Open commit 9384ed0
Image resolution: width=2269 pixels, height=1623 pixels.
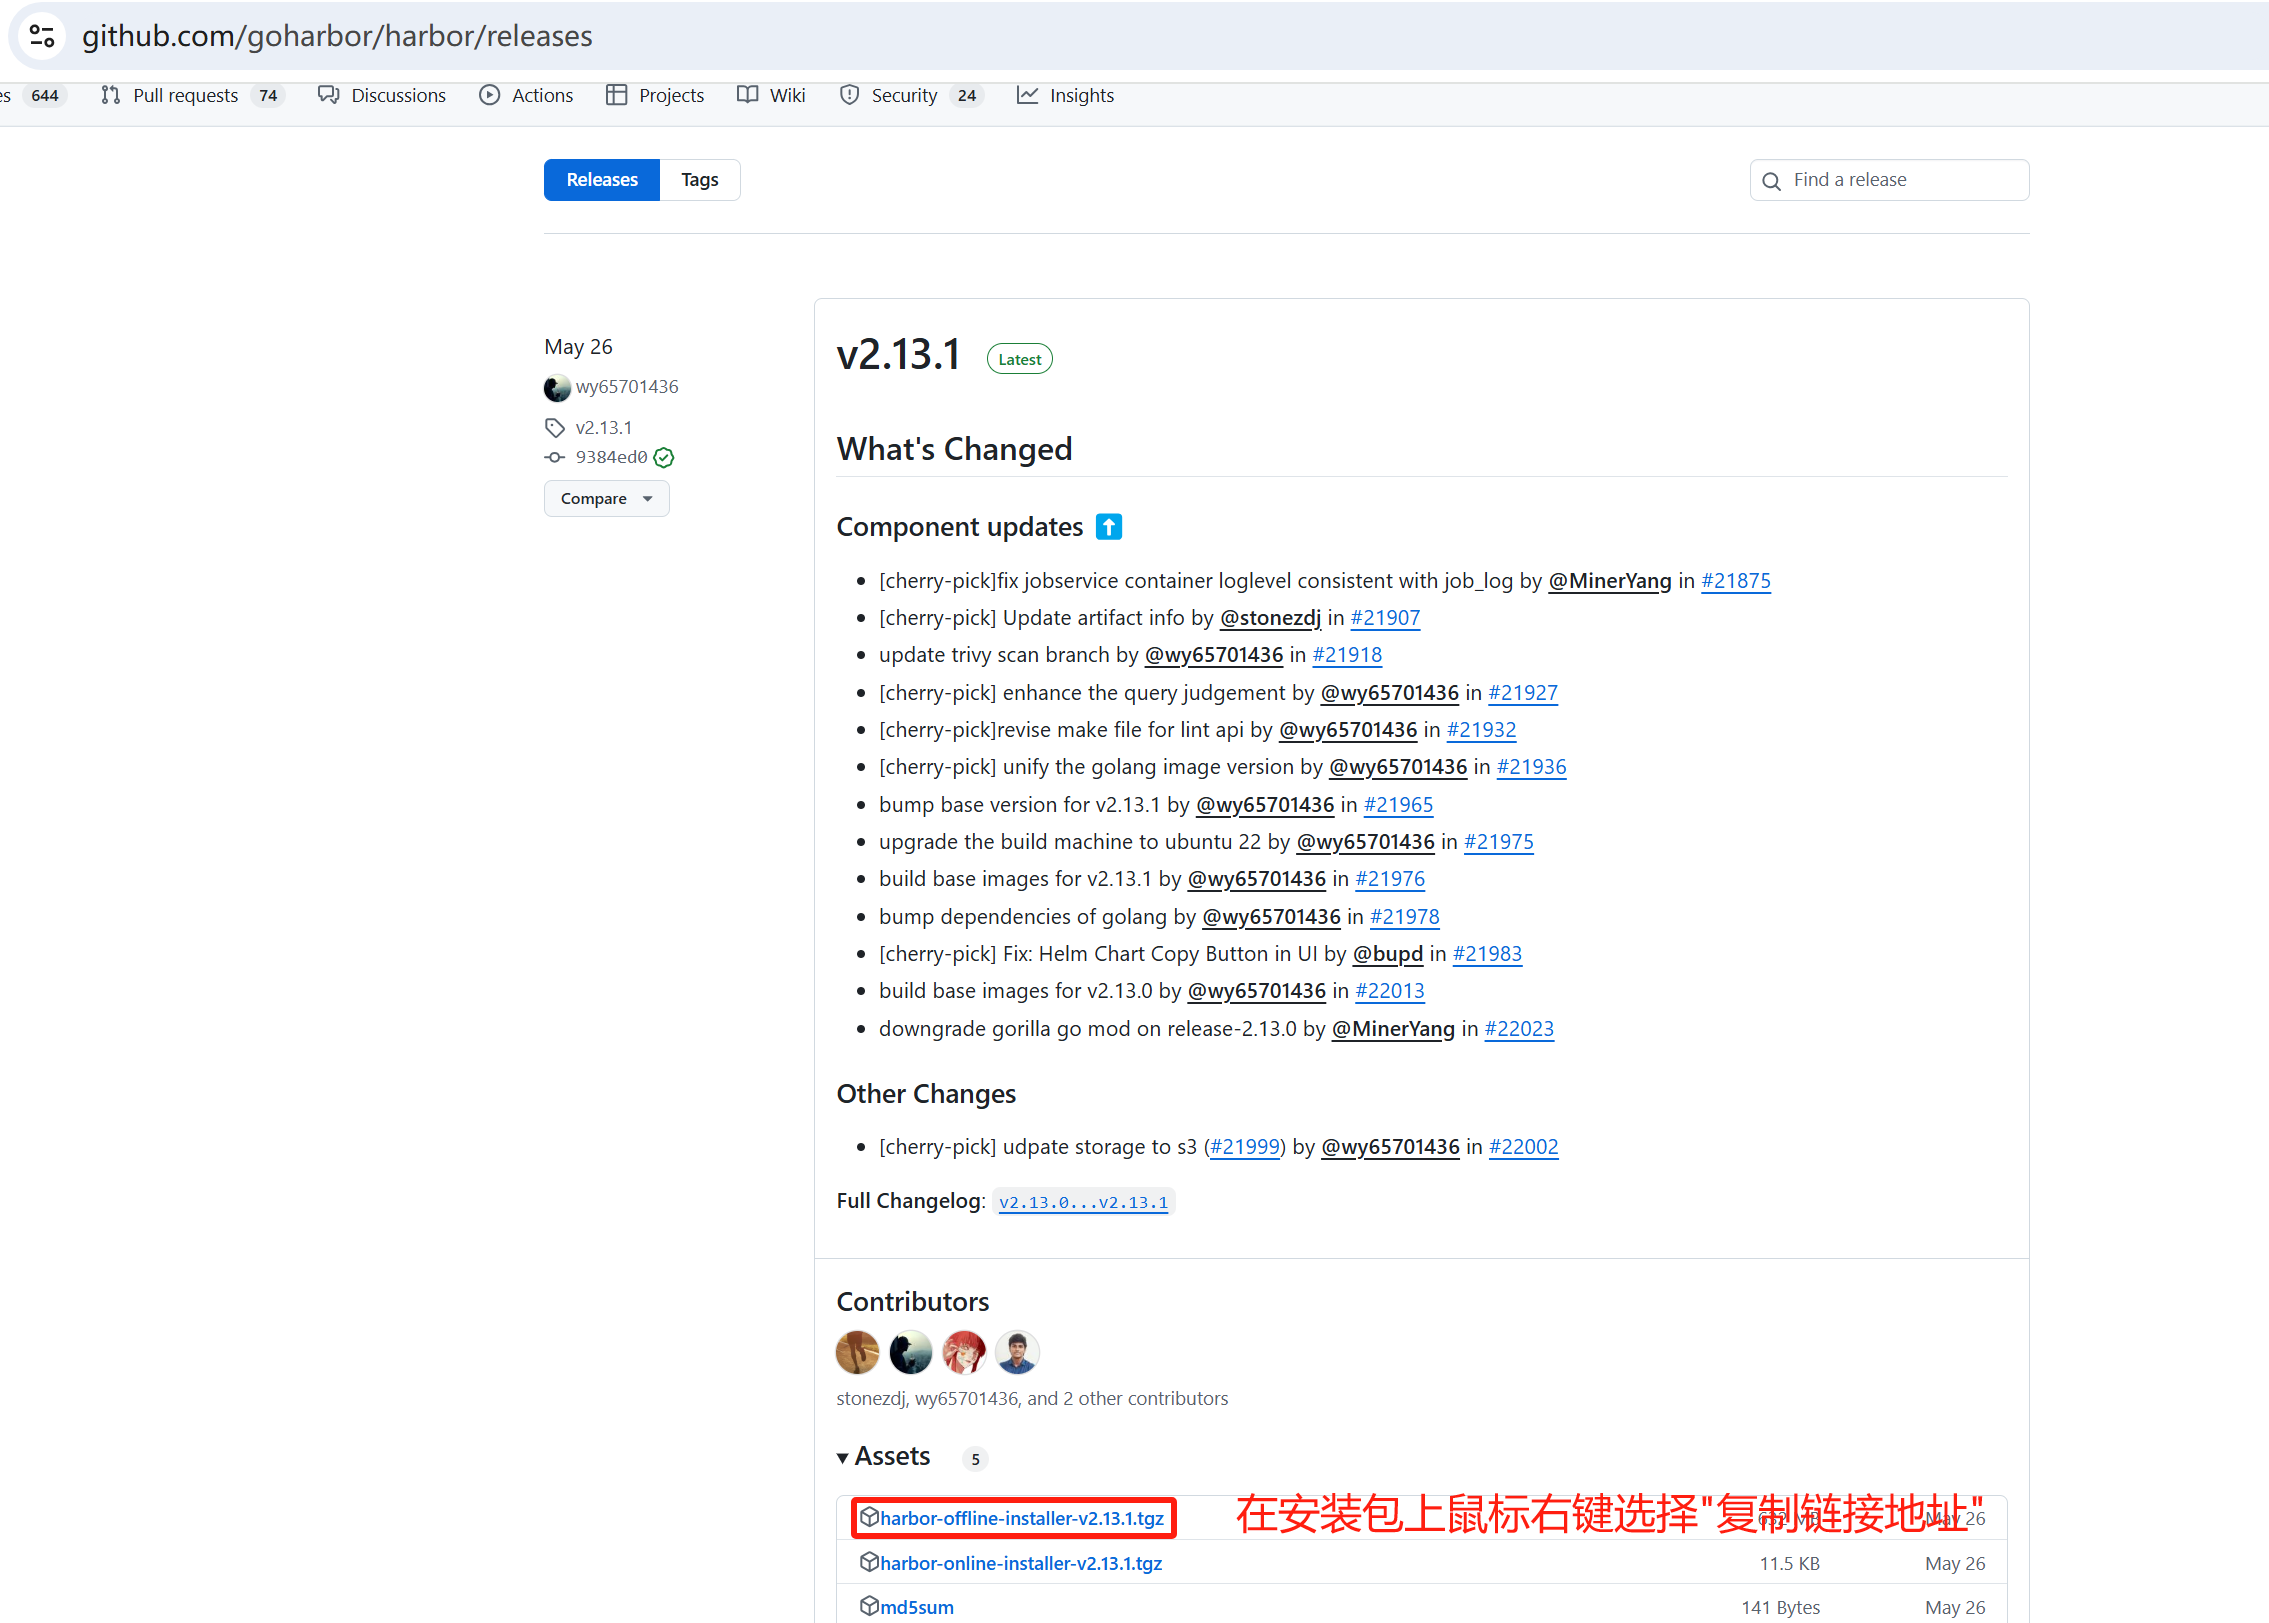pos(611,457)
